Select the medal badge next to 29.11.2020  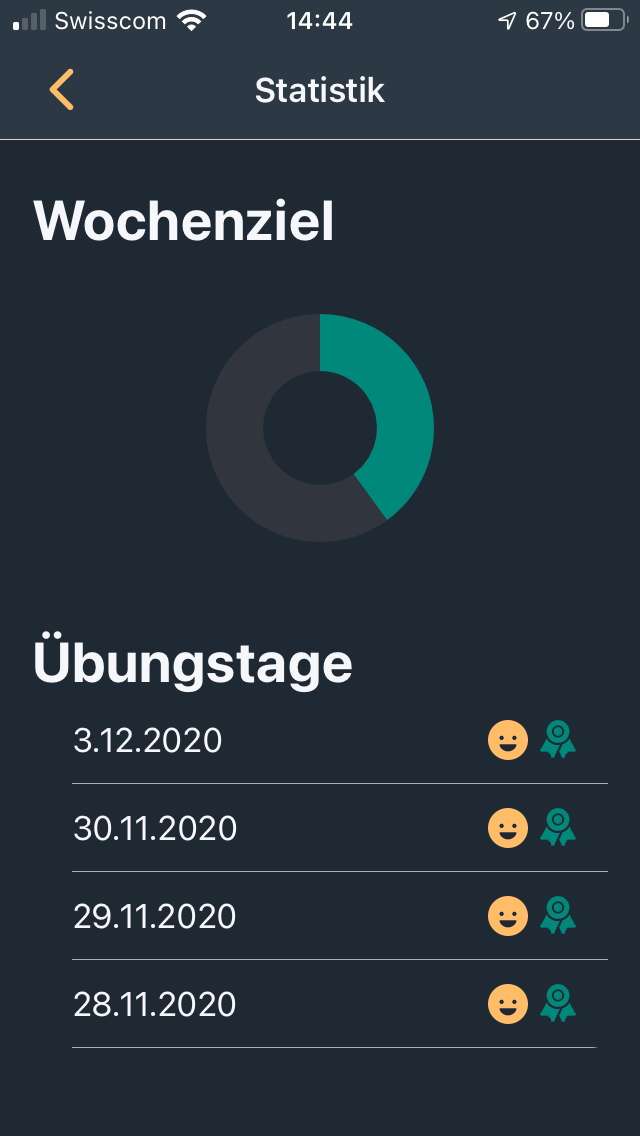click(x=560, y=916)
